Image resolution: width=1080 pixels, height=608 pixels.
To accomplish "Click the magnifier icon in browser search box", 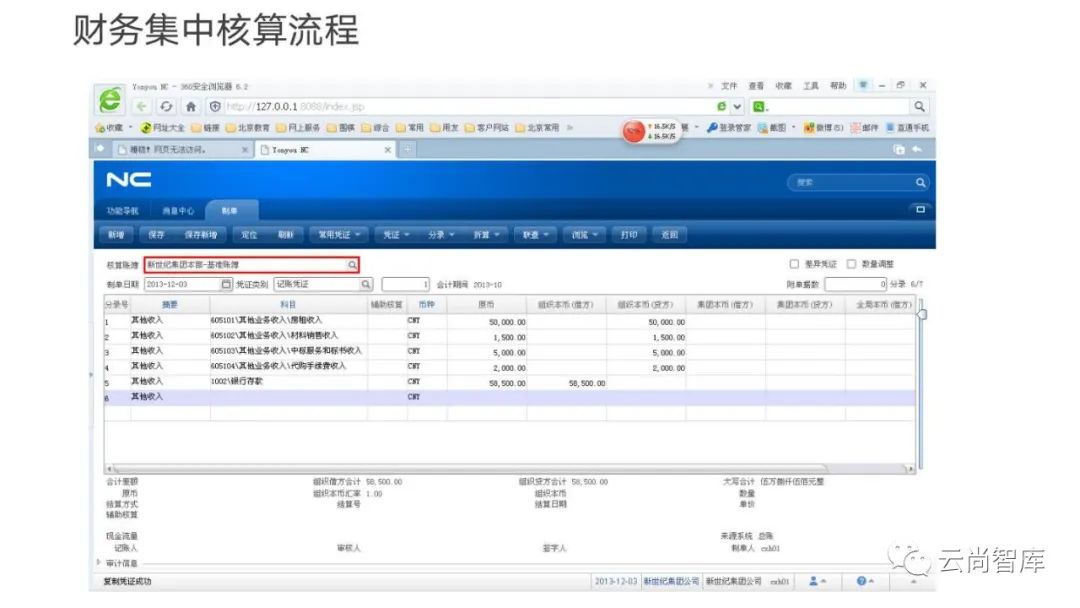I will pyautogui.click(x=919, y=107).
